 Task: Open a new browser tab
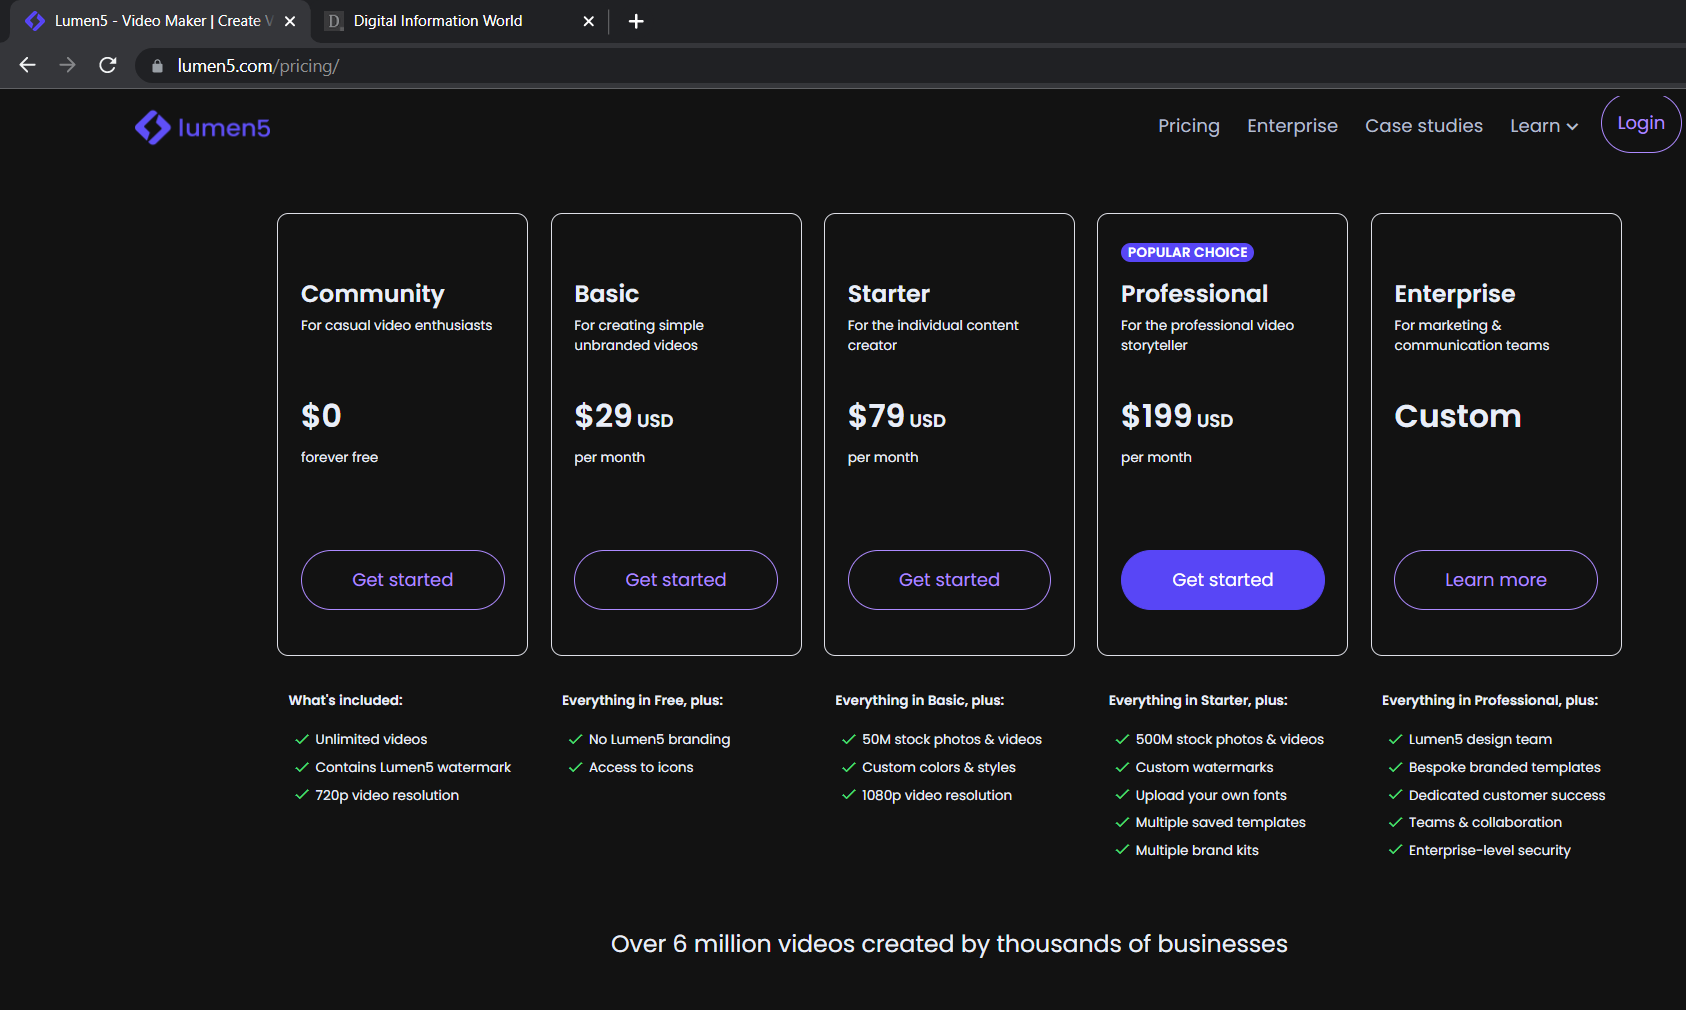coord(636,21)
